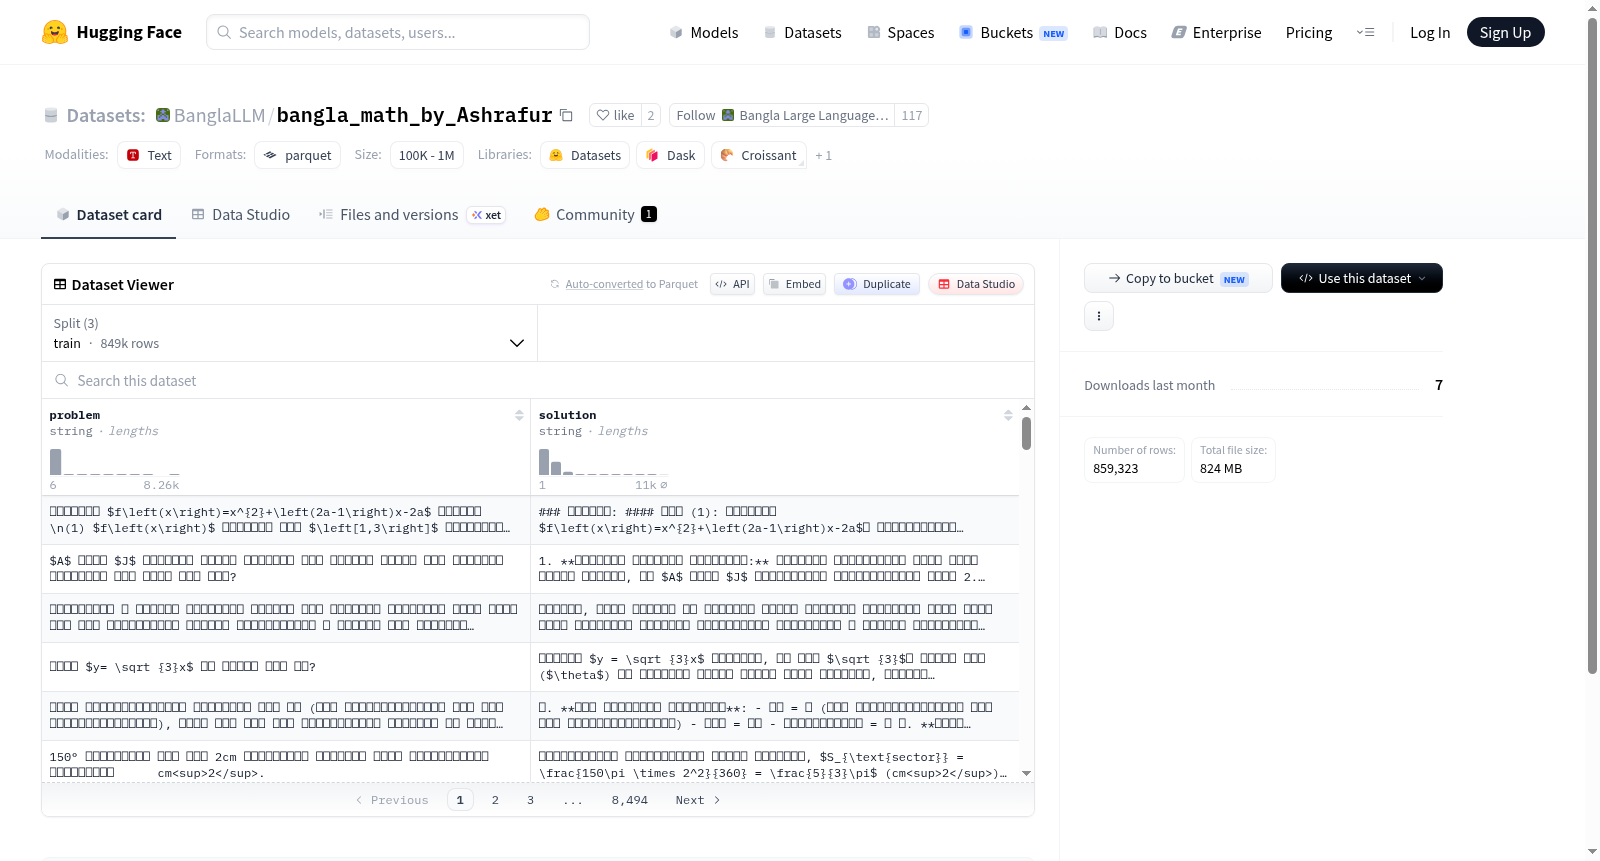Open the Docs navigation link

click(x=1120, y=32)
